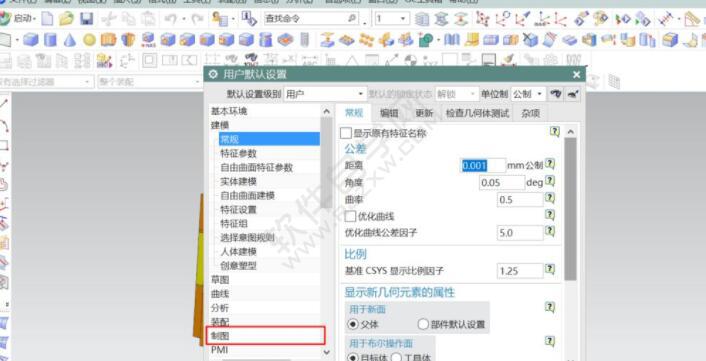706x361 pixels.
Task: Open the 整个装配 selection scope dropdown
Action: pos(149,82)
